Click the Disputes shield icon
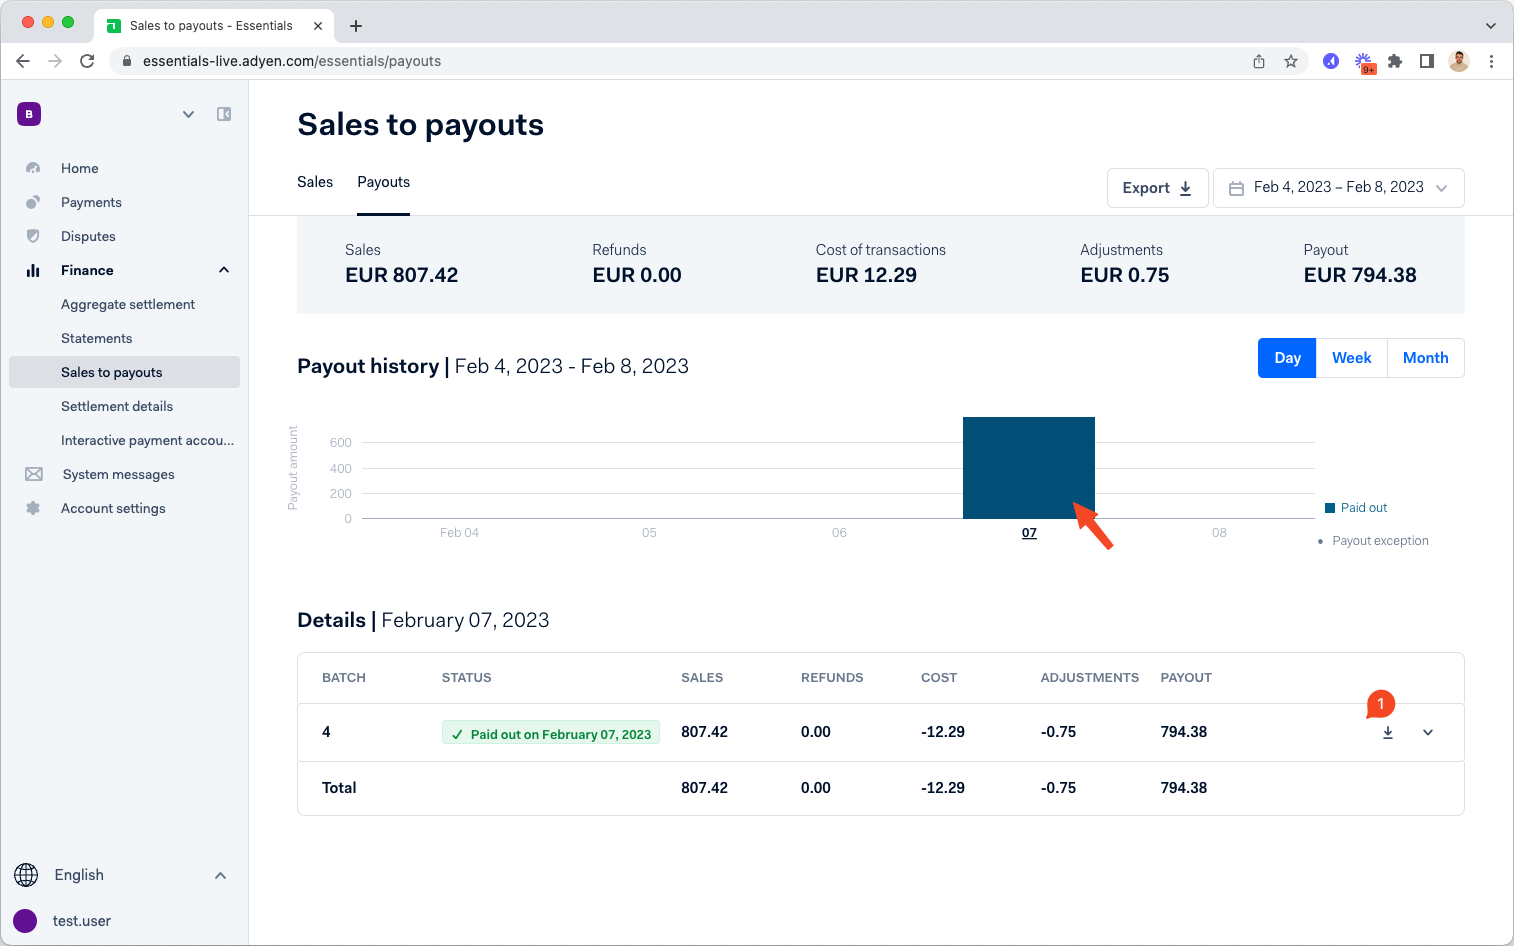 click(x=35, y=236)
